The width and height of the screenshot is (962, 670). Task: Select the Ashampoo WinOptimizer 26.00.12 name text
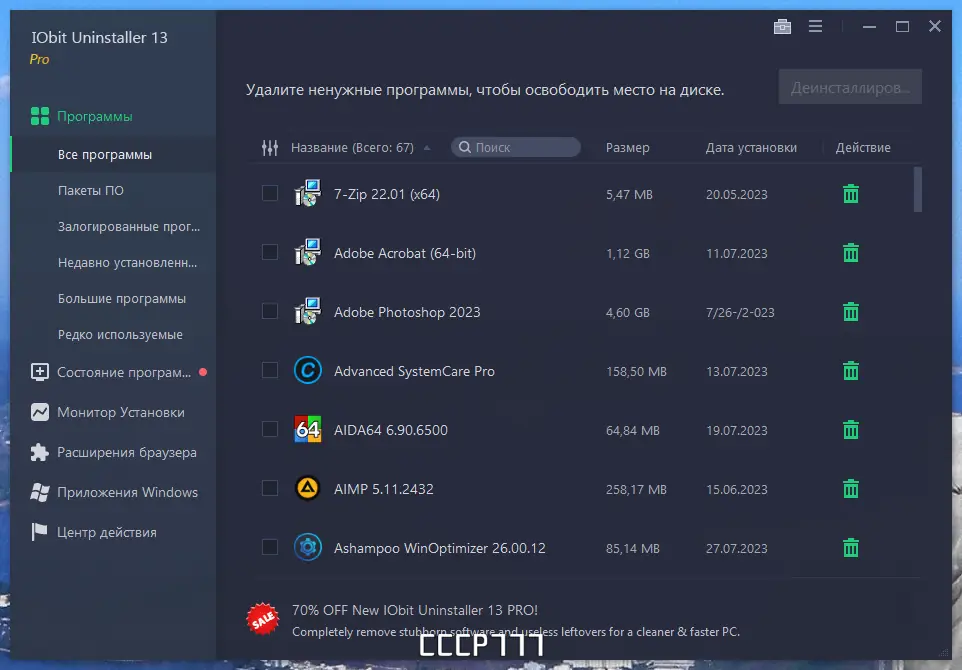point(439,548)
